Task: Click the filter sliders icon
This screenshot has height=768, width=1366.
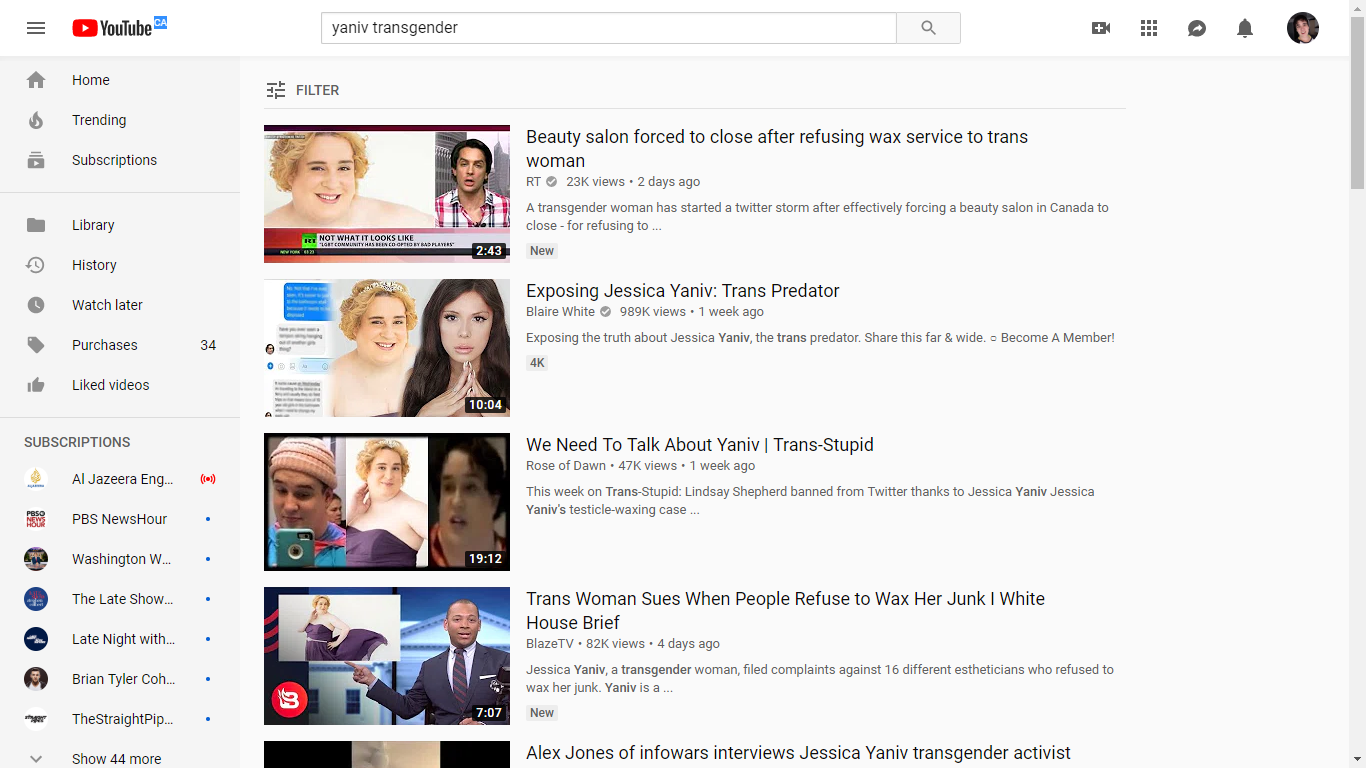Action: [276, 90]
